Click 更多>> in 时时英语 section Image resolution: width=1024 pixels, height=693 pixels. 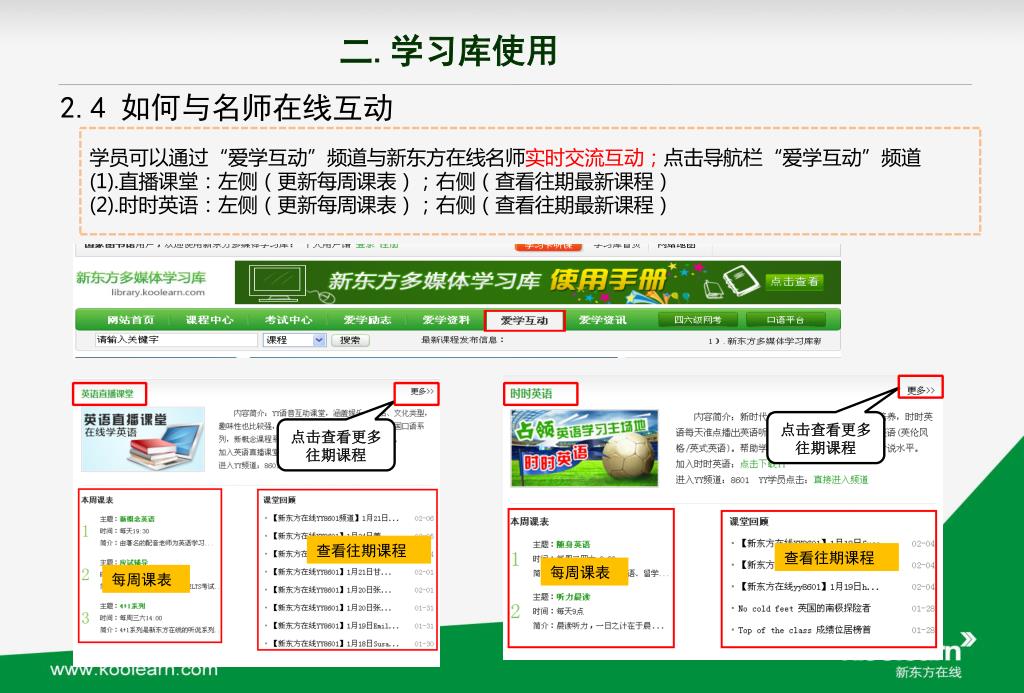pos(921,390)
